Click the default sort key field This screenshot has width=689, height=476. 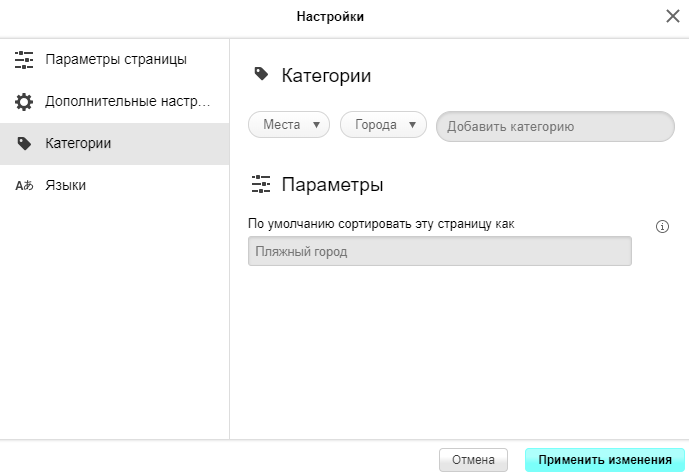(x=439, y=251)
